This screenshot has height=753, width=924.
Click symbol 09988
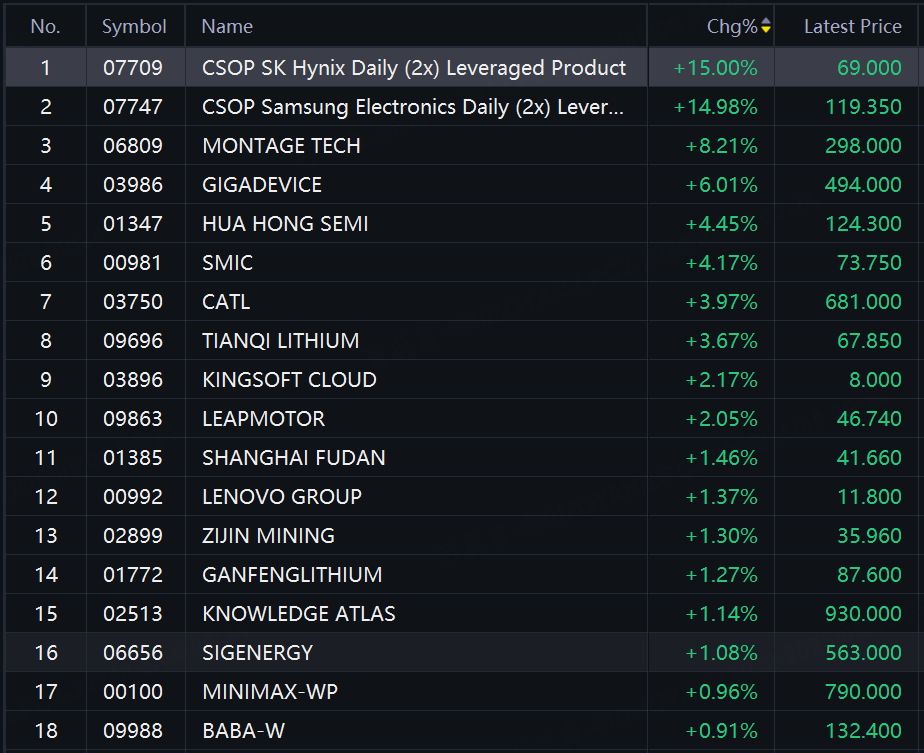click(133, 731)
